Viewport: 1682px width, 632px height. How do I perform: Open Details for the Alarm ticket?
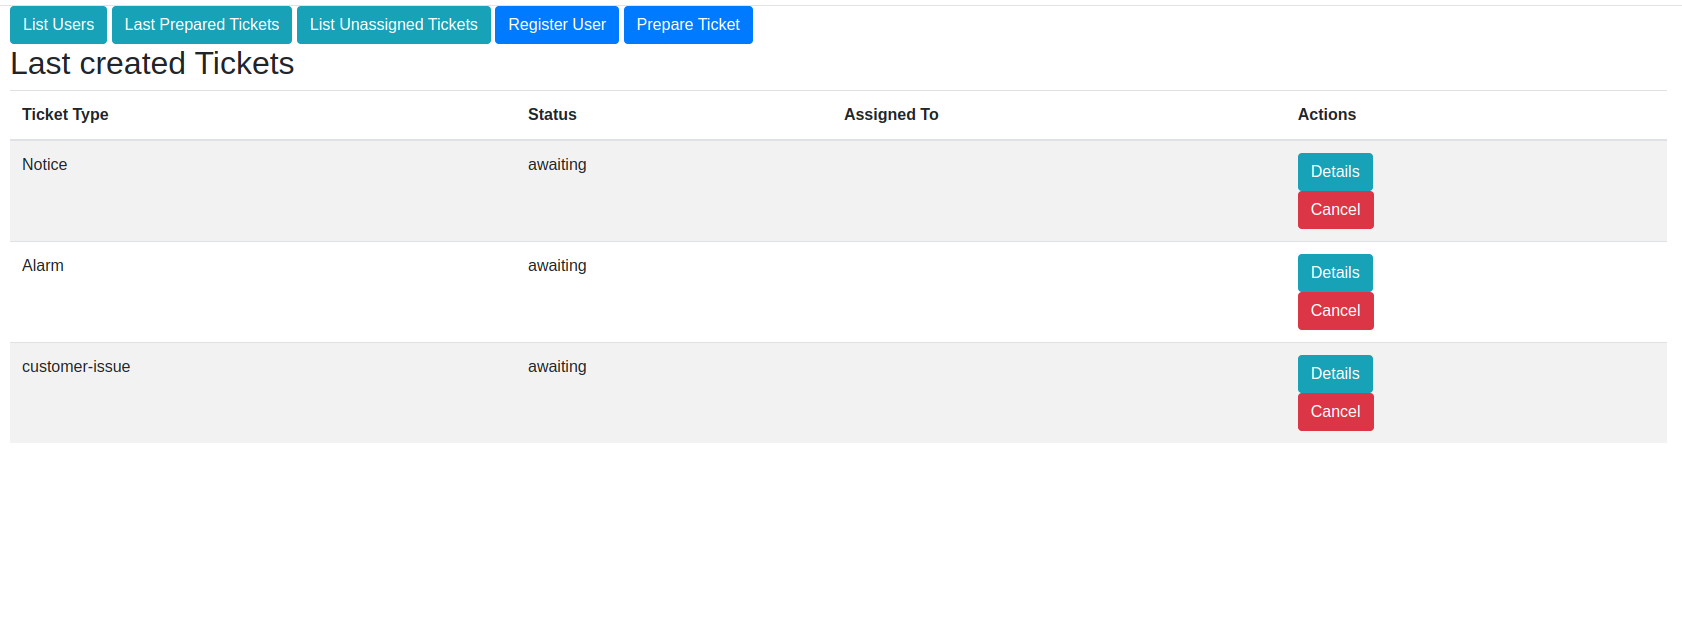[x=1334, y=273]
